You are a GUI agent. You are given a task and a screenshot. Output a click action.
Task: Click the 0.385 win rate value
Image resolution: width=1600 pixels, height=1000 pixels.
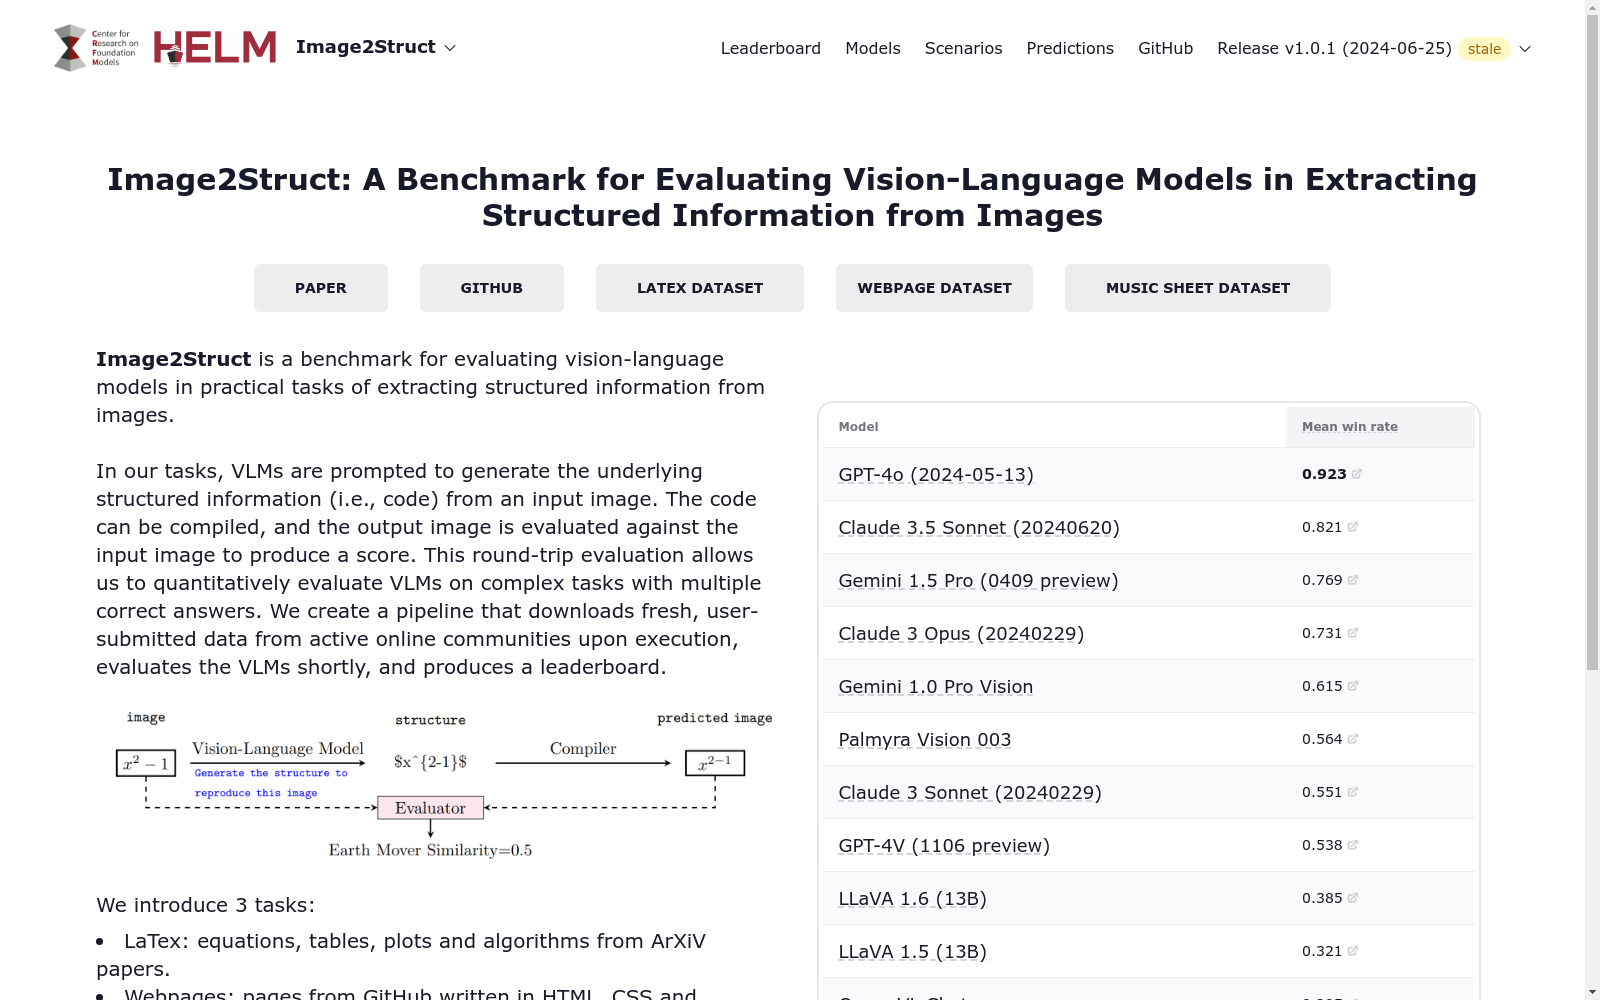[x=1322, y=898]
